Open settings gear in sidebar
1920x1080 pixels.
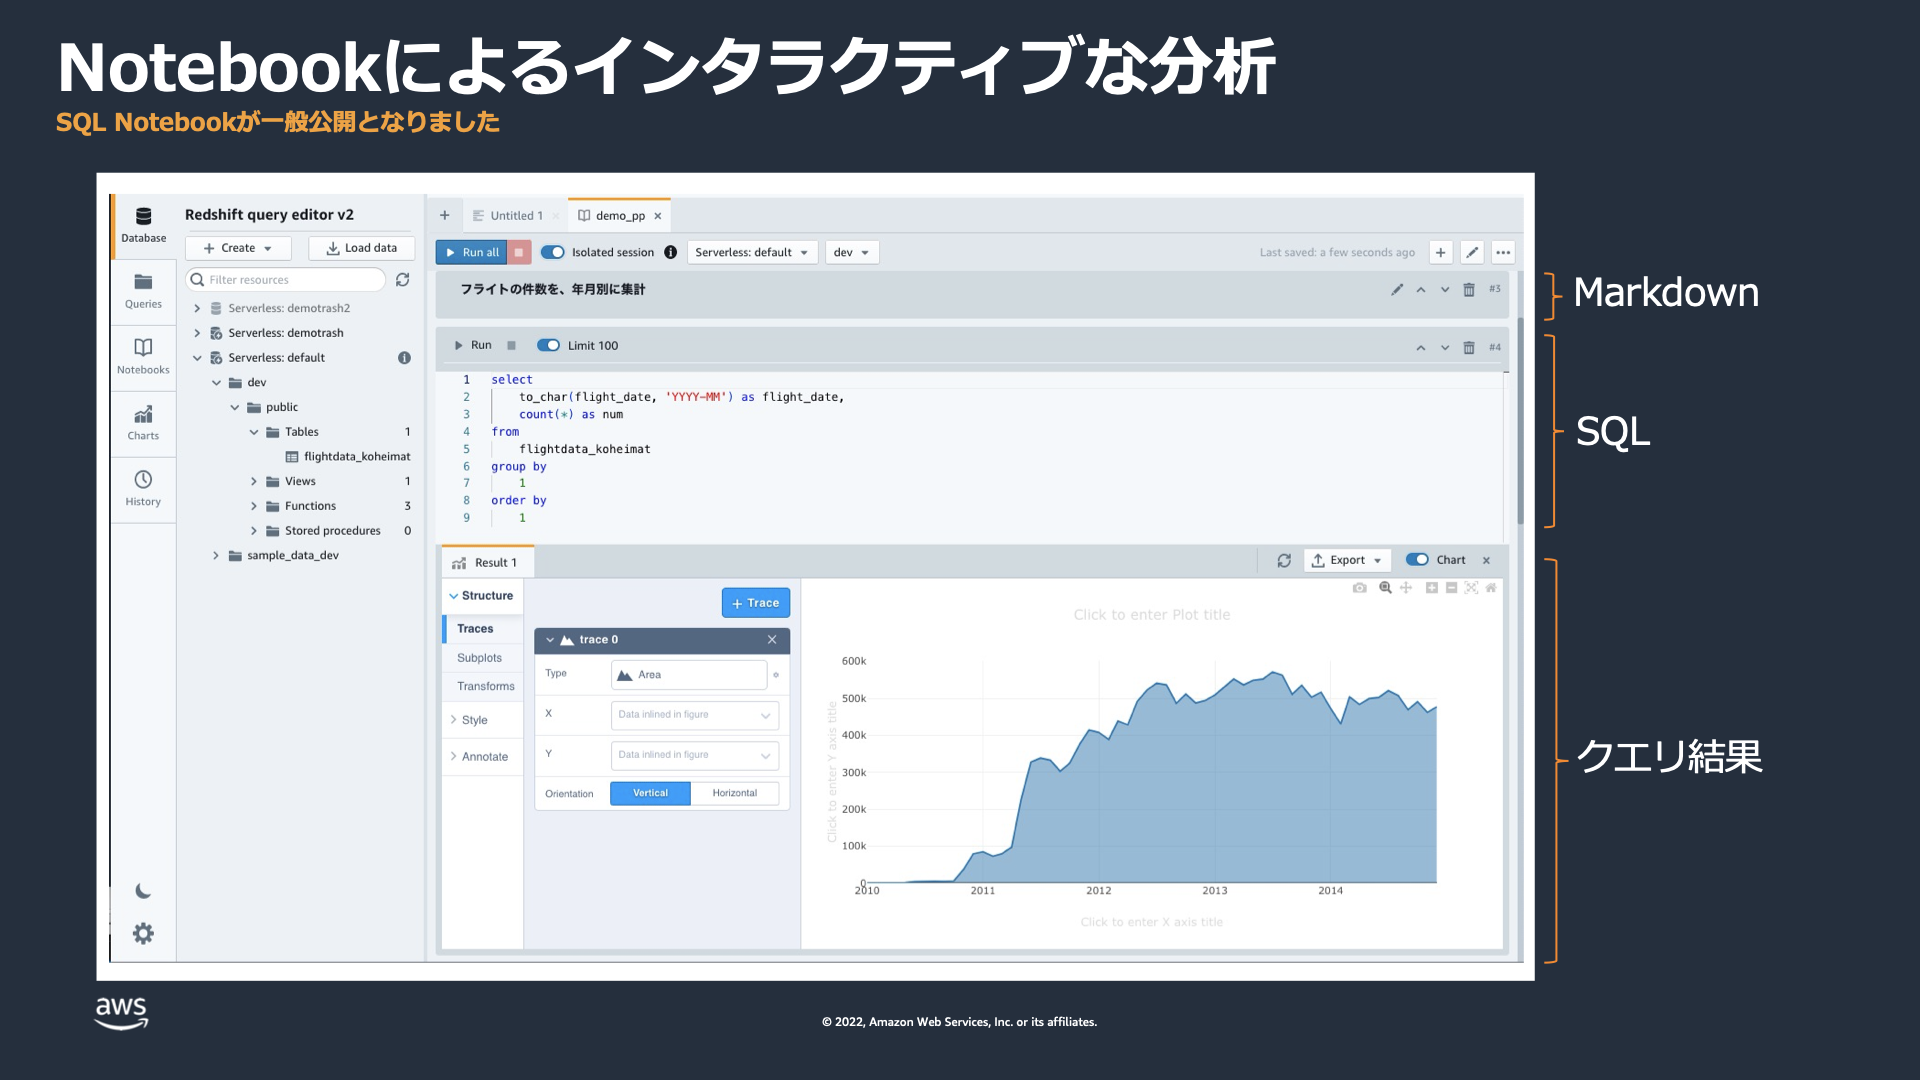pos(143,933)
